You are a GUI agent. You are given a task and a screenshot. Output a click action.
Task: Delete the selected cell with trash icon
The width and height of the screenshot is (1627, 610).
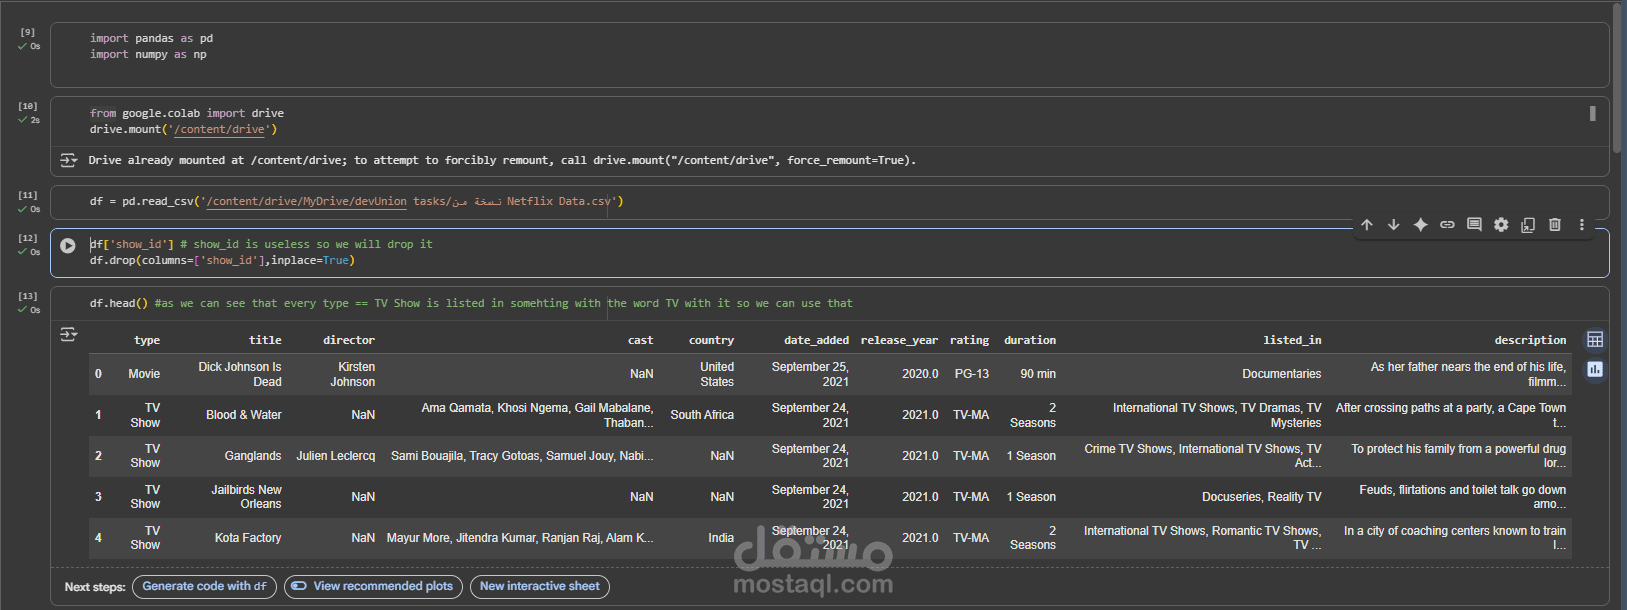coord(1555,225)
